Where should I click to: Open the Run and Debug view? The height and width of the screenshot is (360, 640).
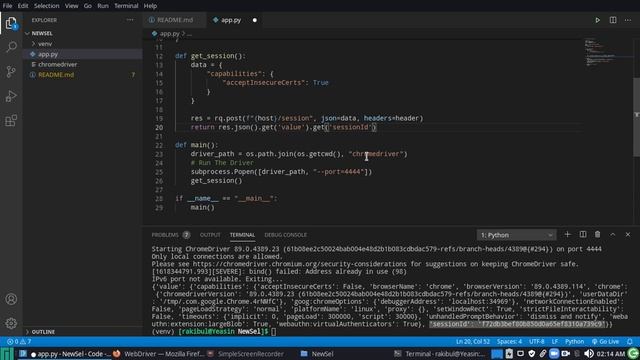11,96
